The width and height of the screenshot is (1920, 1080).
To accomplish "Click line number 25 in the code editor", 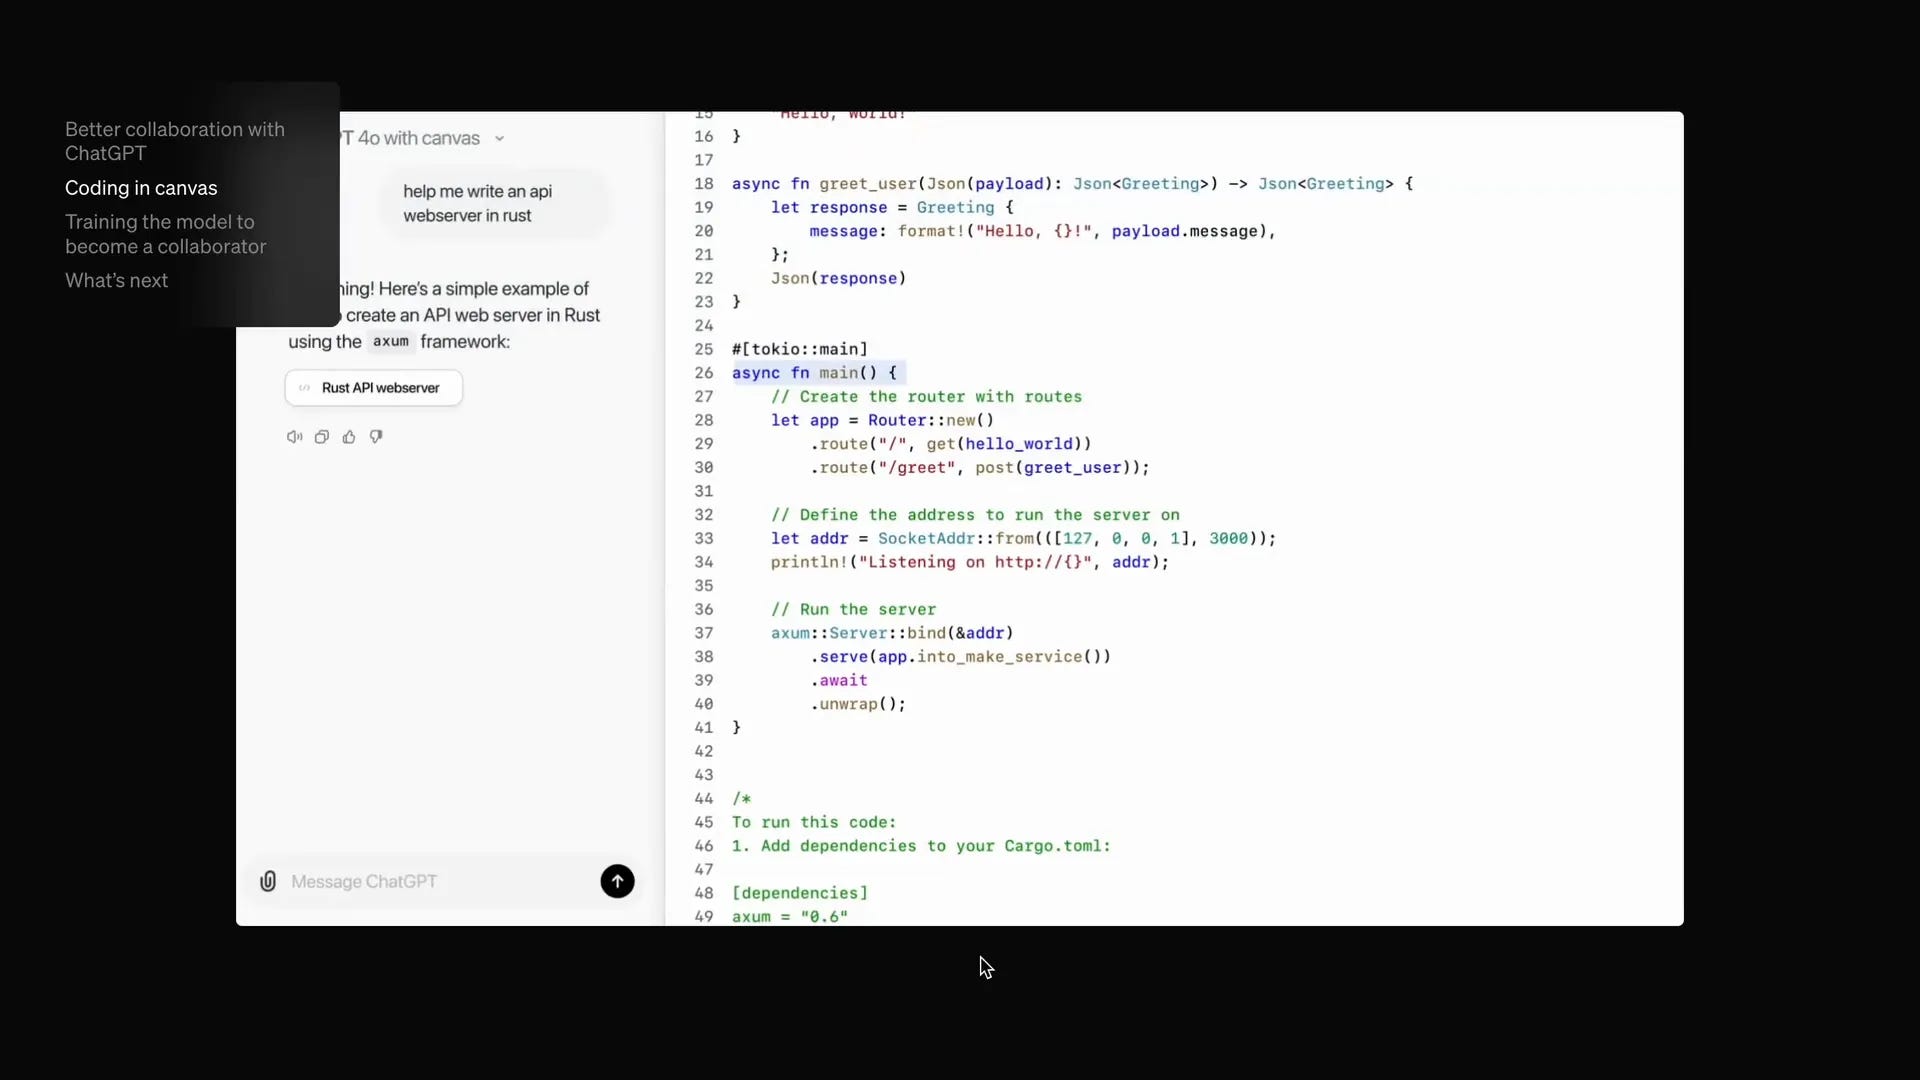I will pyautogui.click(x=704, y=349).
